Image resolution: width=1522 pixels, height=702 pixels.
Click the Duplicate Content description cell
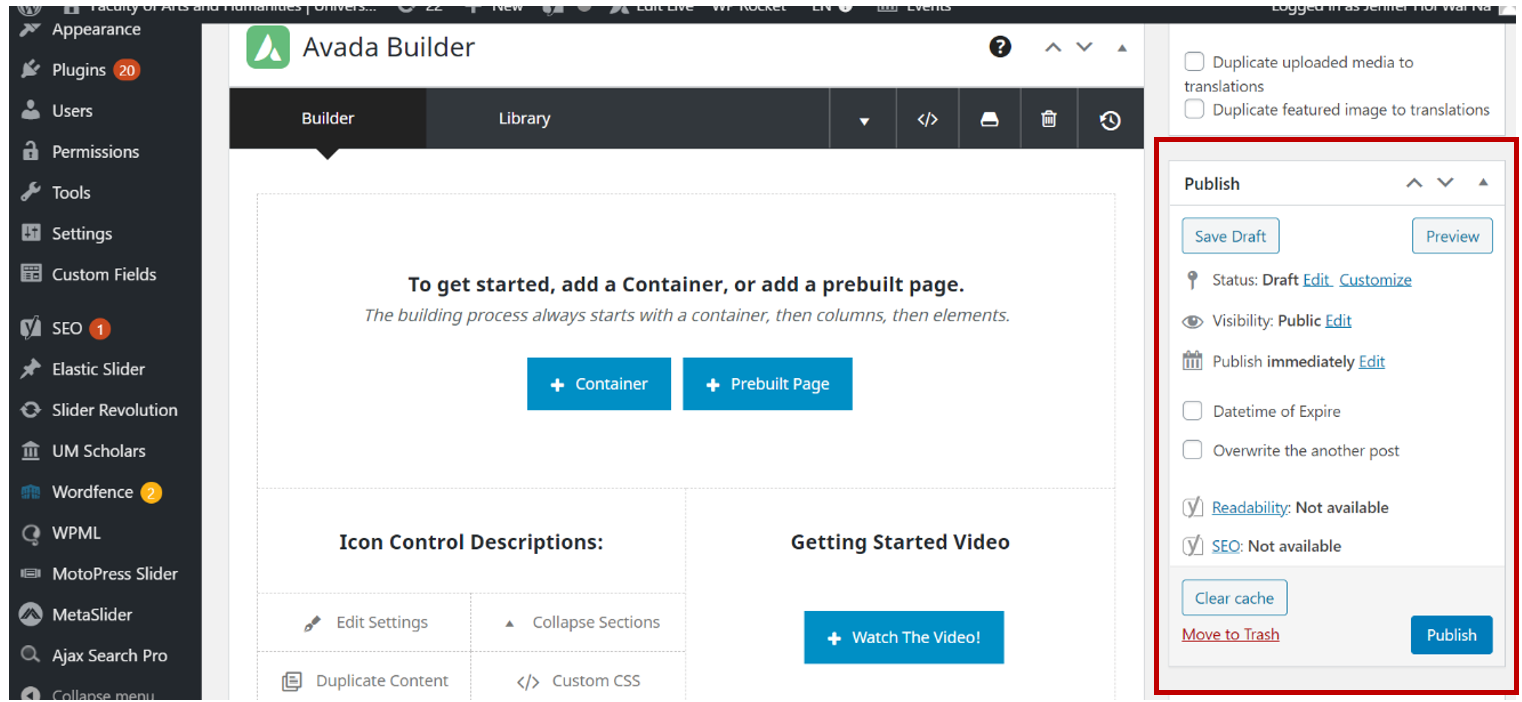point(364,681)
